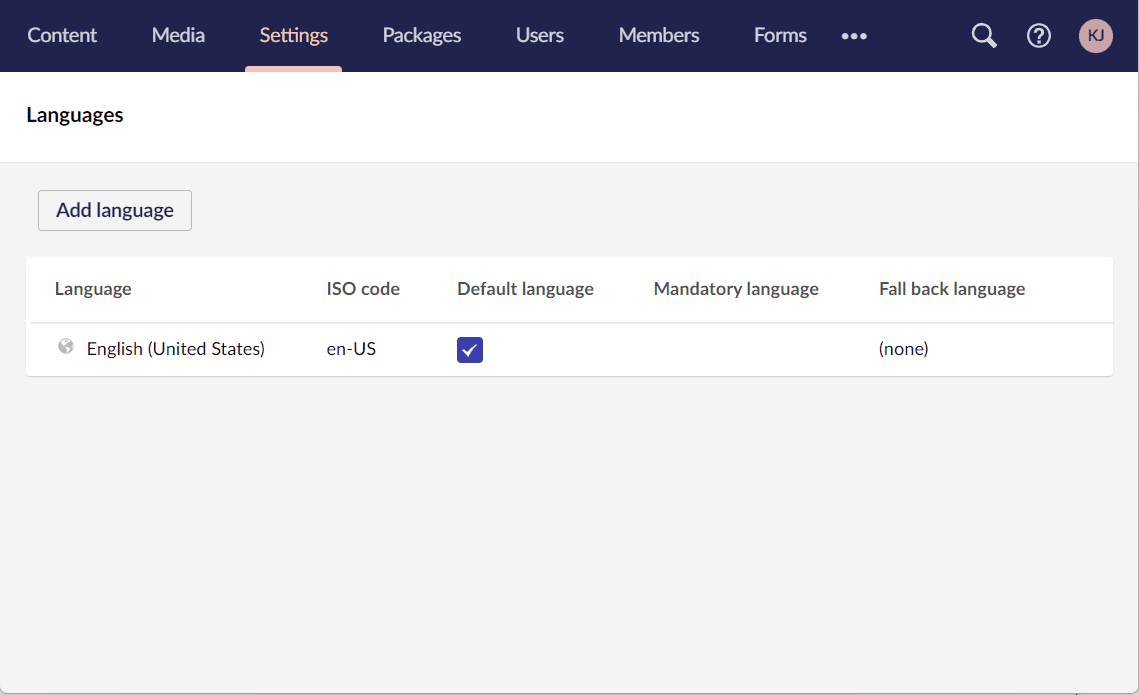Open the Forms section
Screen dimensions: 1139x695
point(780,35)
